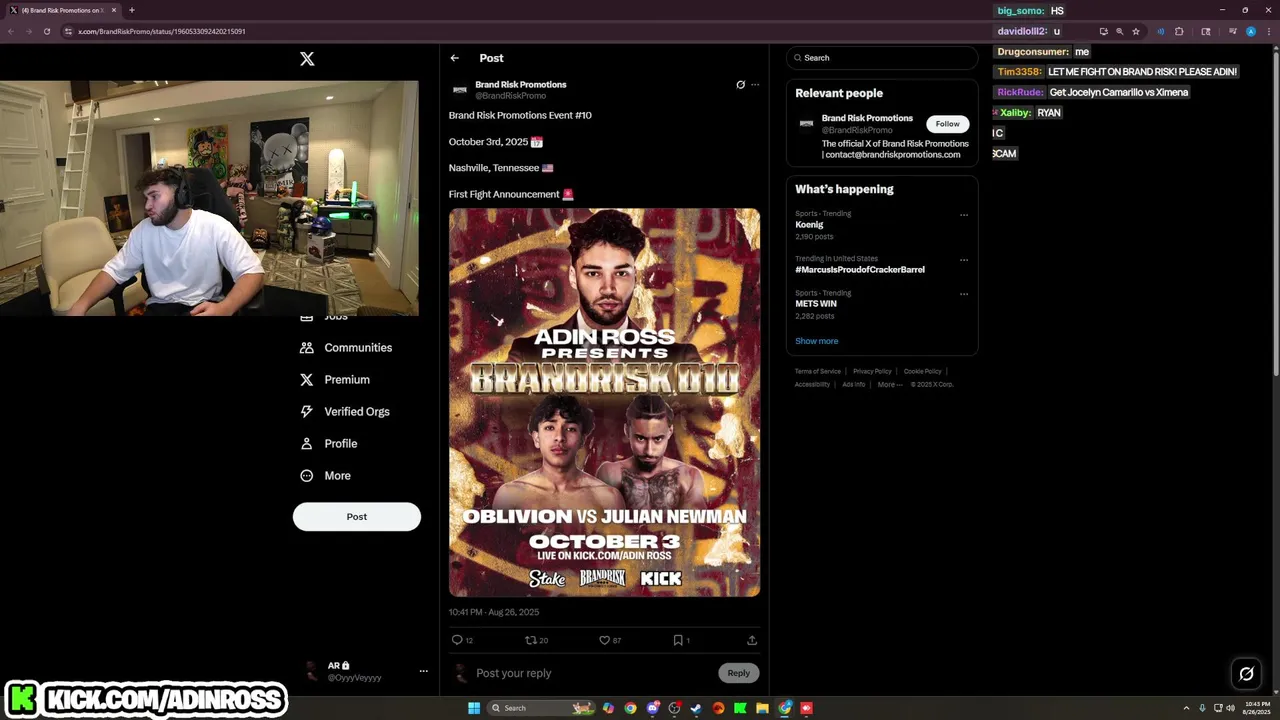1280x720 pixels.
Task: Open Terms of Service footer link
Action: (x=818, y=371)
